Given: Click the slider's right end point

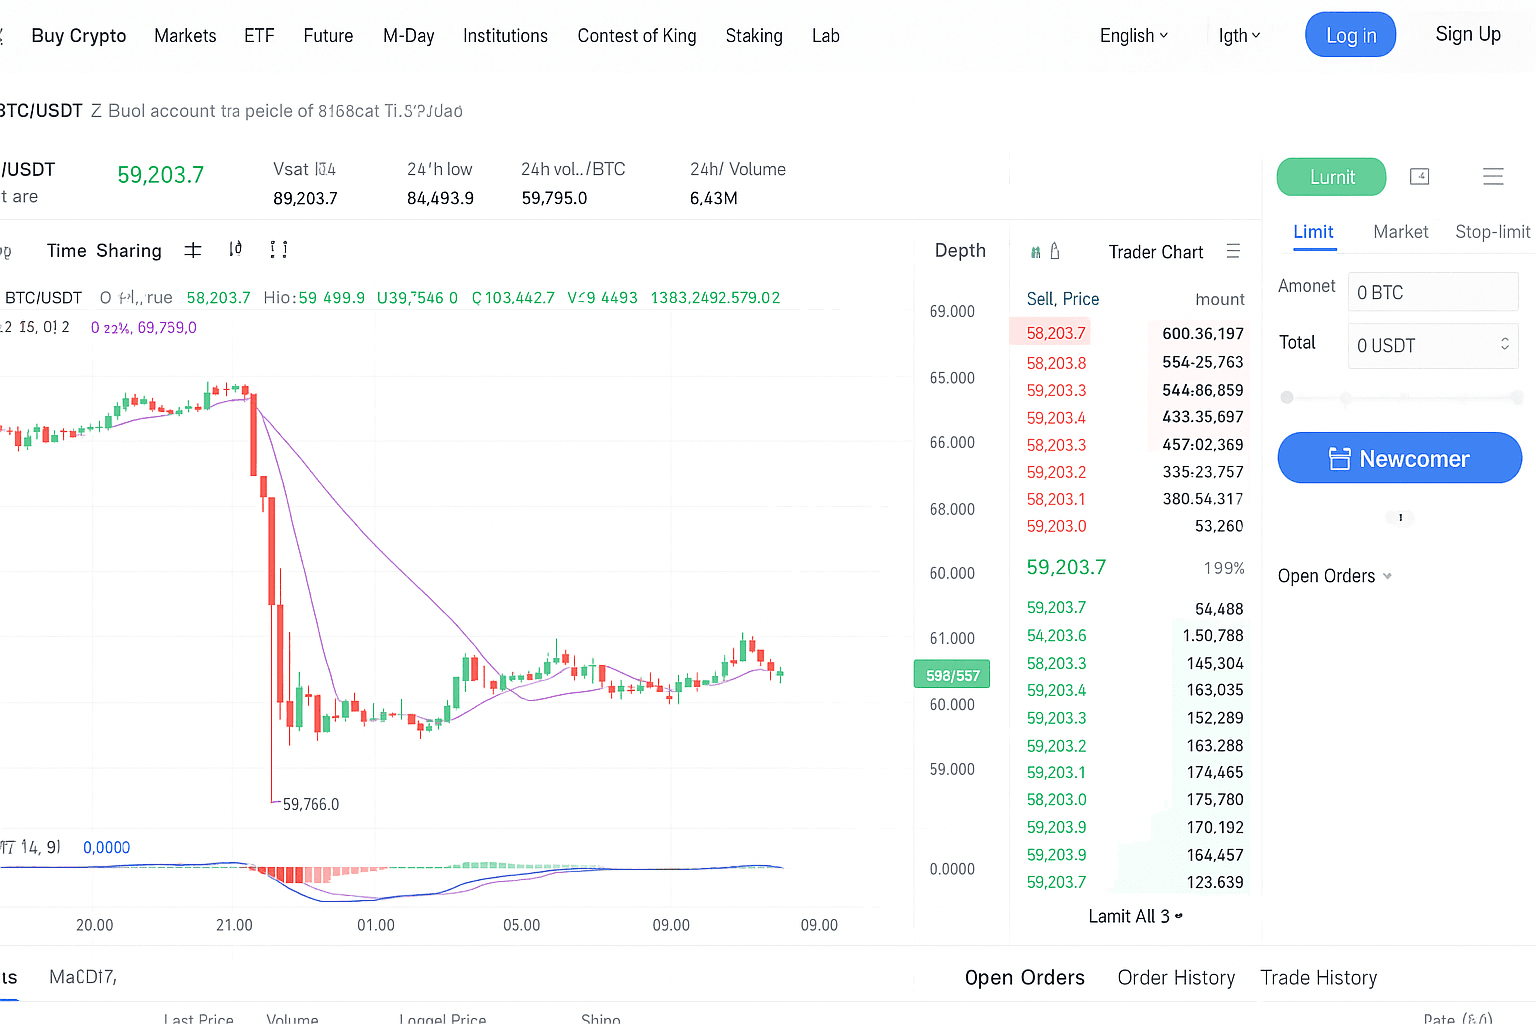Looking at the screenshot, I should (x=1517, y=398).
